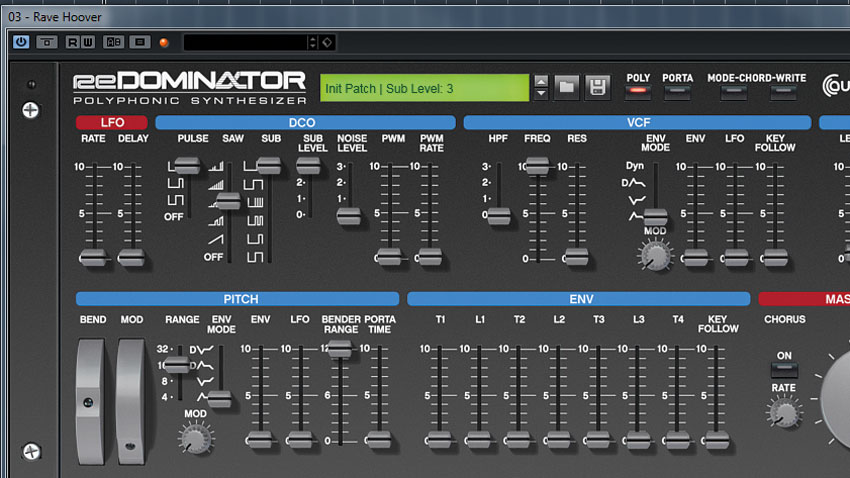The width and height of the screenshot is (850, 478).
Task: Click the VCF section header
Action: coord(638,122)
